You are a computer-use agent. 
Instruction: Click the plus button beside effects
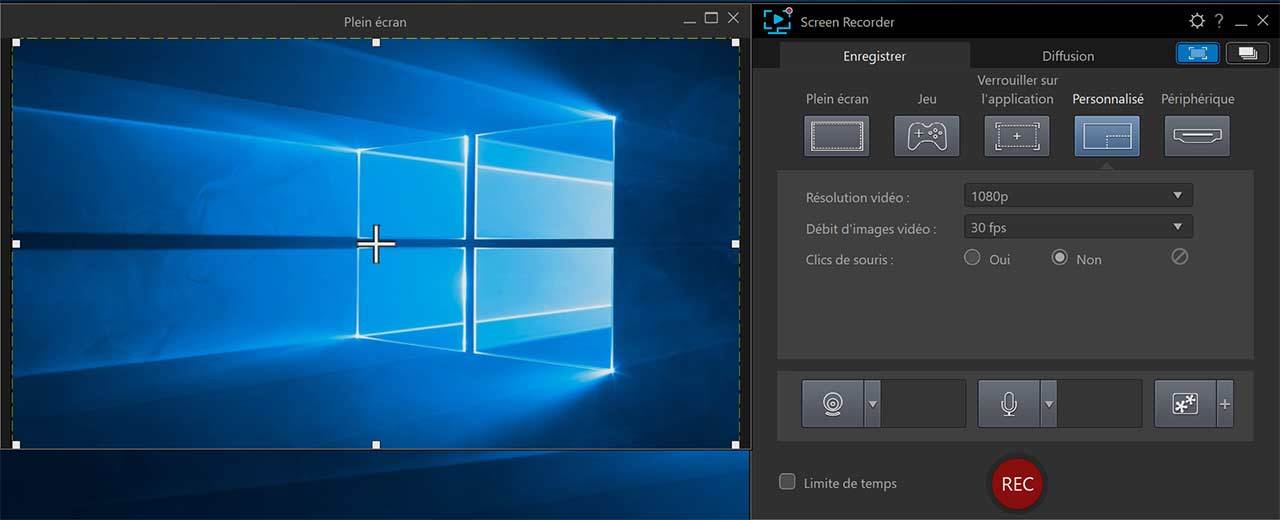pos(1224,403)
